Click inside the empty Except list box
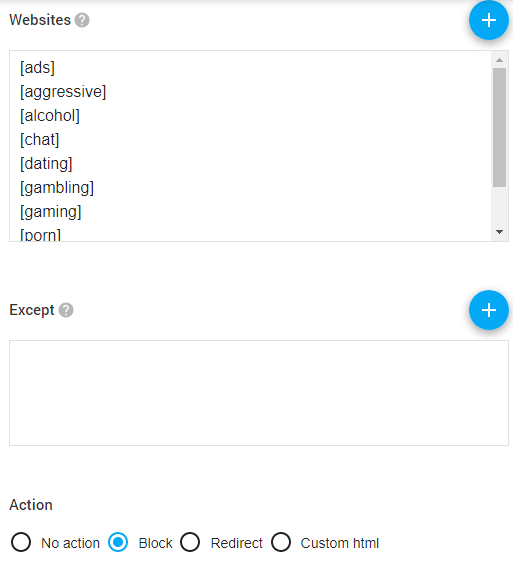513x577 pixels. click(259, 393)
